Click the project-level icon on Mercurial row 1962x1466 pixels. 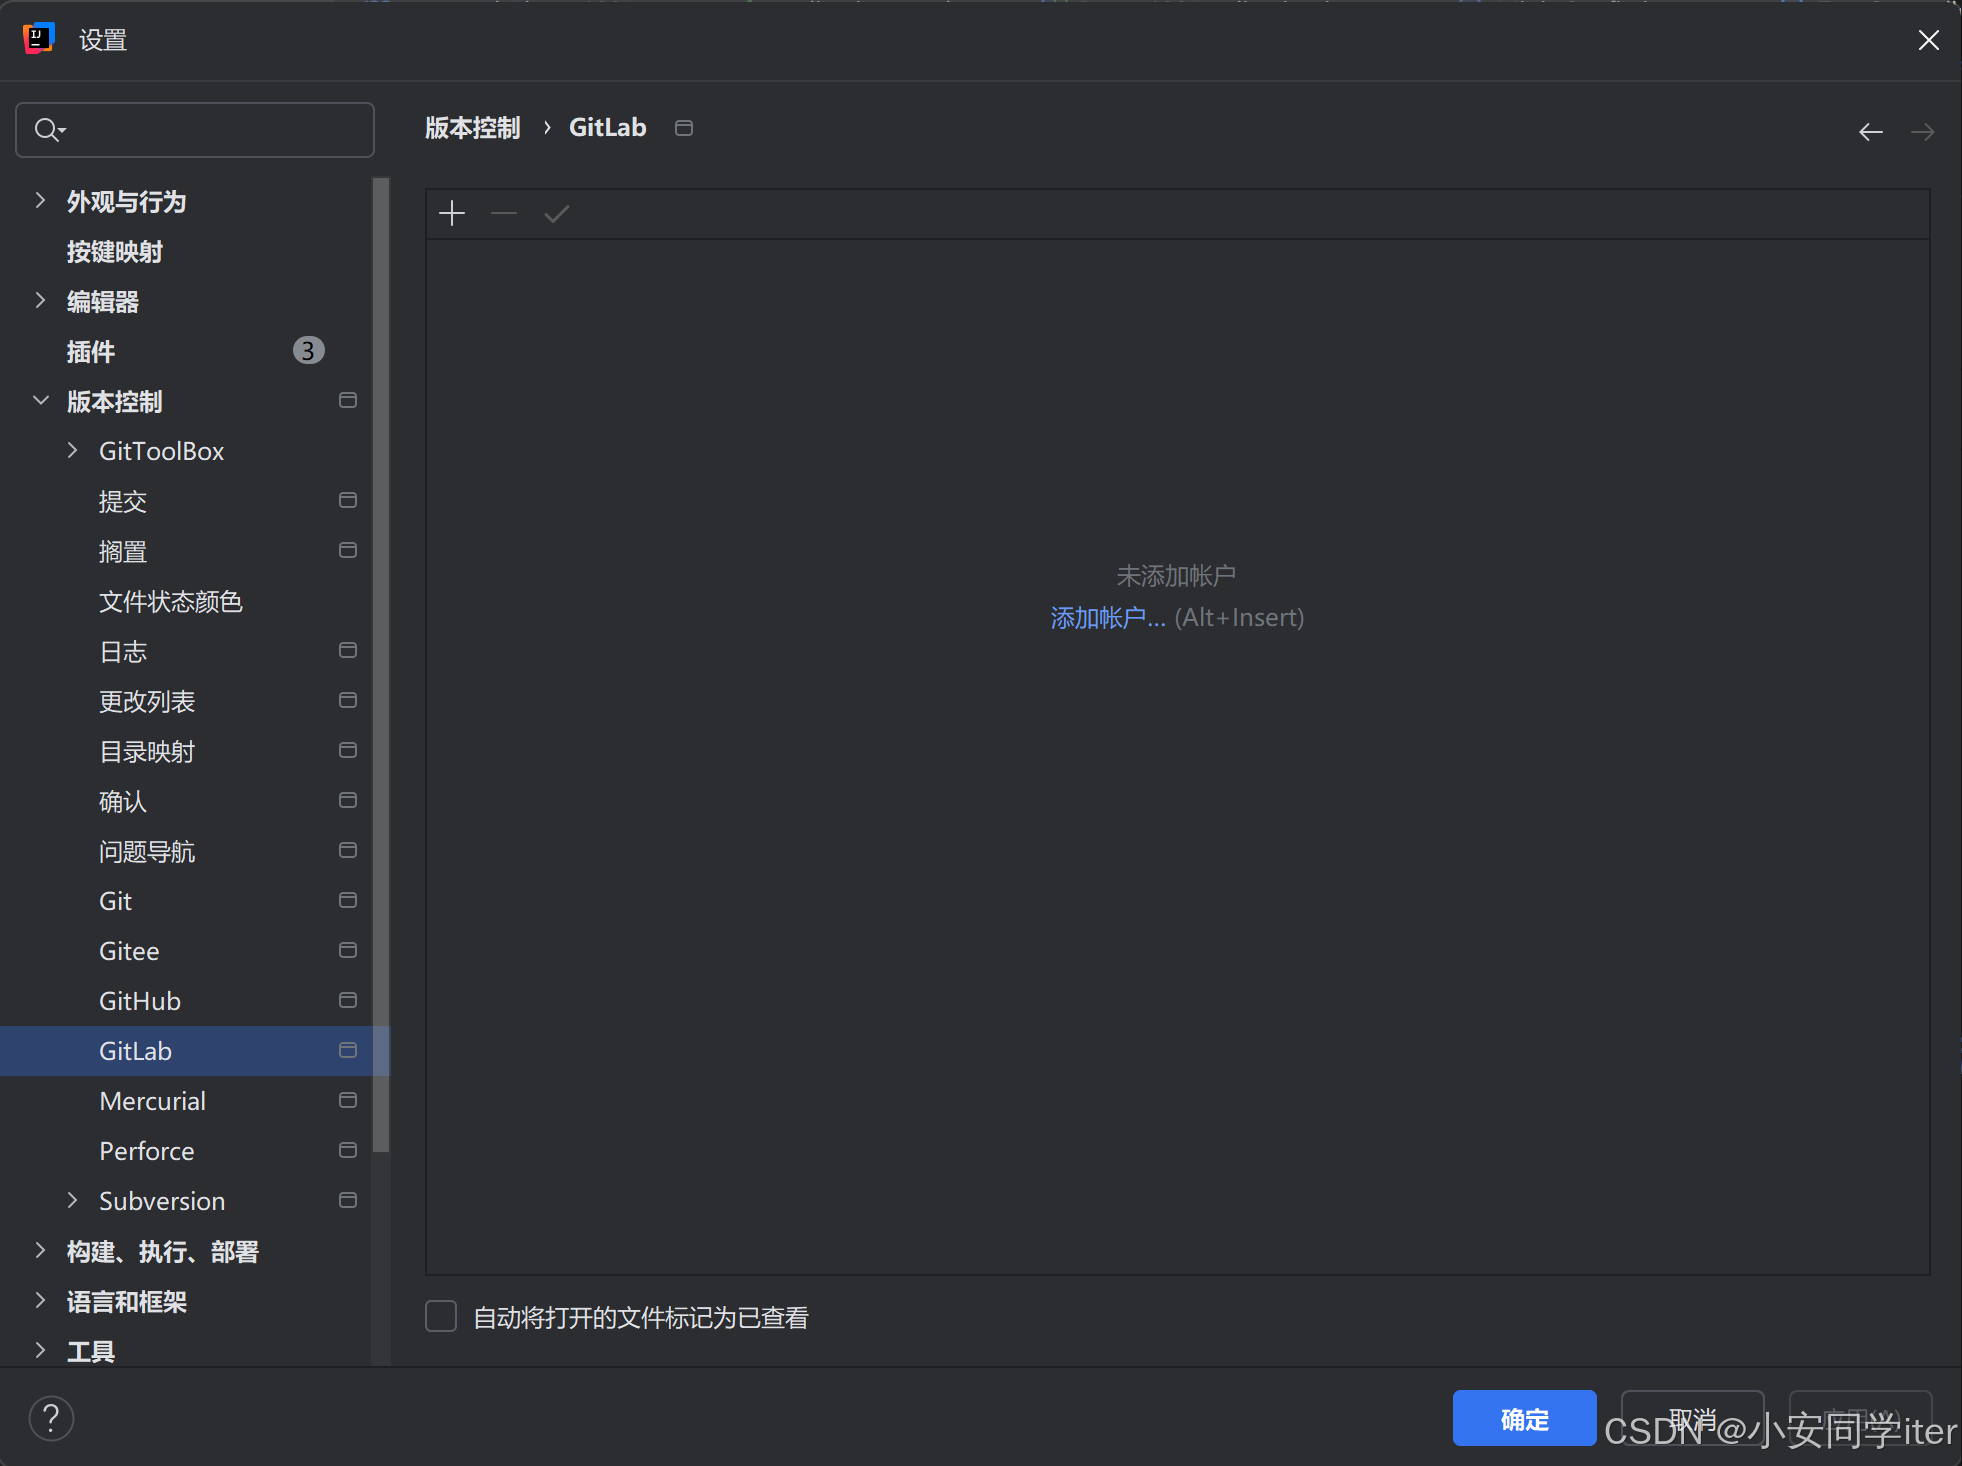point(348,1100)
